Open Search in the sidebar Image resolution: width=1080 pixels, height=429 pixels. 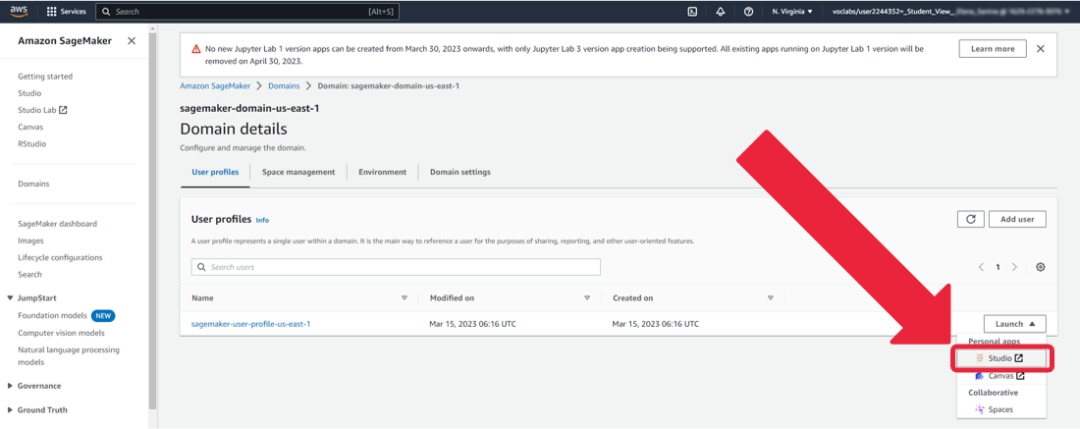[x=30, y=275]
